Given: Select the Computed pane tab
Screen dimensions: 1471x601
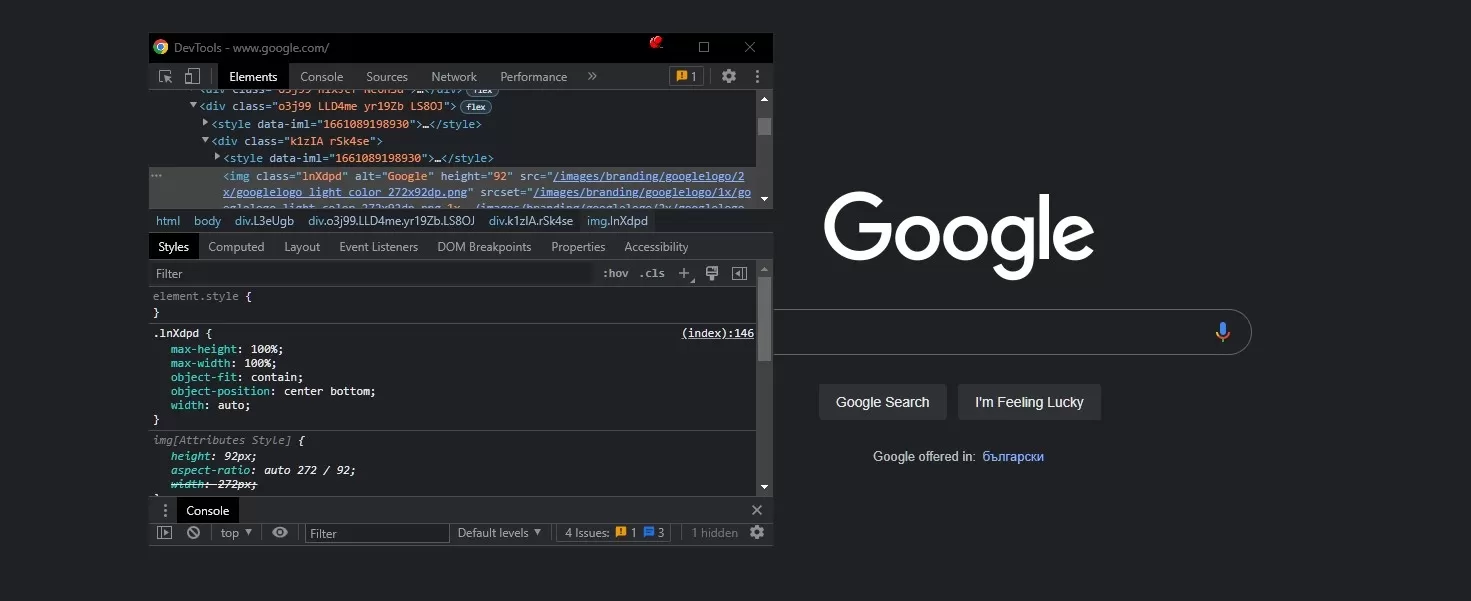Looking at the screenshot, I should pyautogui.click(x=236, y=247).
